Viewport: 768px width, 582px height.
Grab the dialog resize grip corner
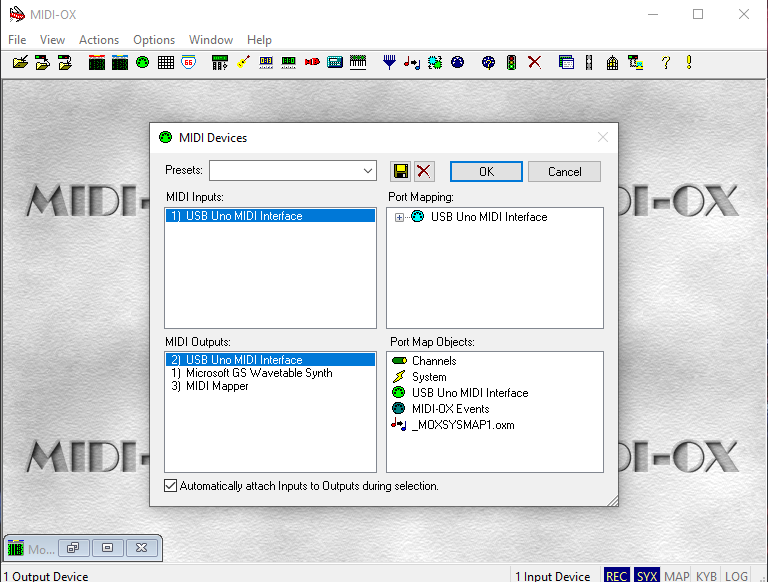pos(613,501)
